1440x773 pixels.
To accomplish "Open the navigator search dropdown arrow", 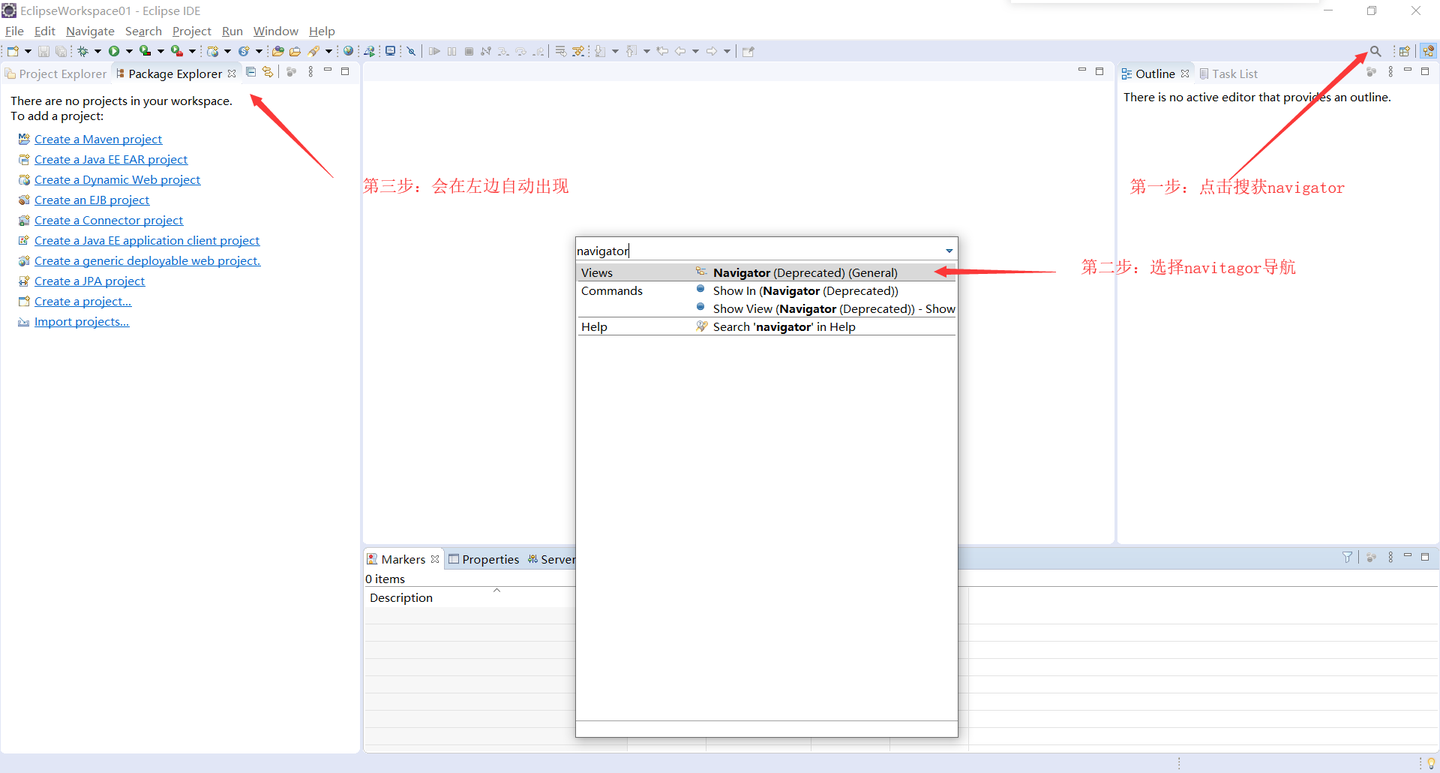I will point(947,250).
